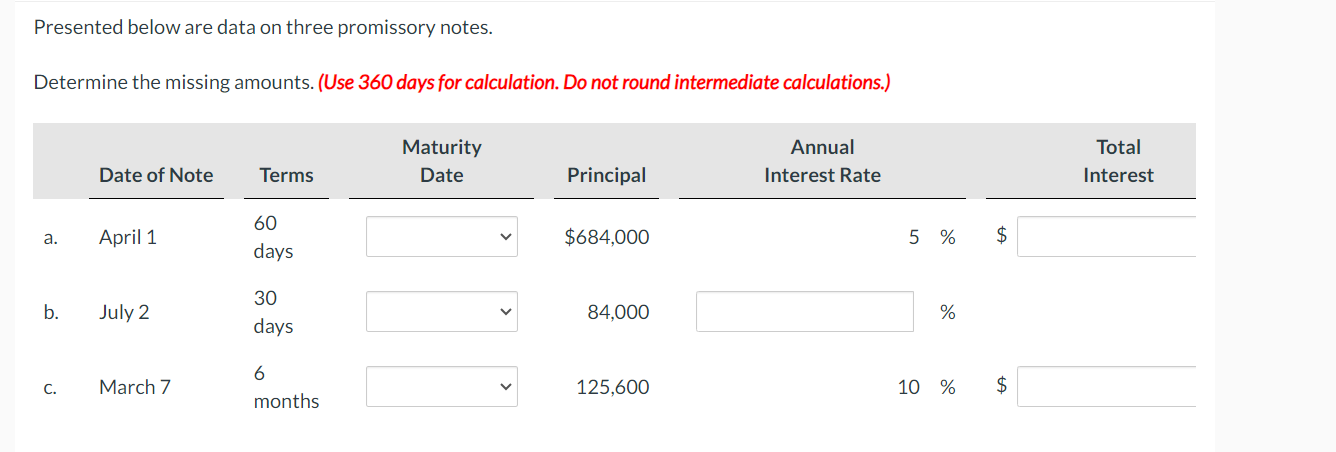Click the Principal column header
This screenshot has height=452, width=1336.
point(606,175)
